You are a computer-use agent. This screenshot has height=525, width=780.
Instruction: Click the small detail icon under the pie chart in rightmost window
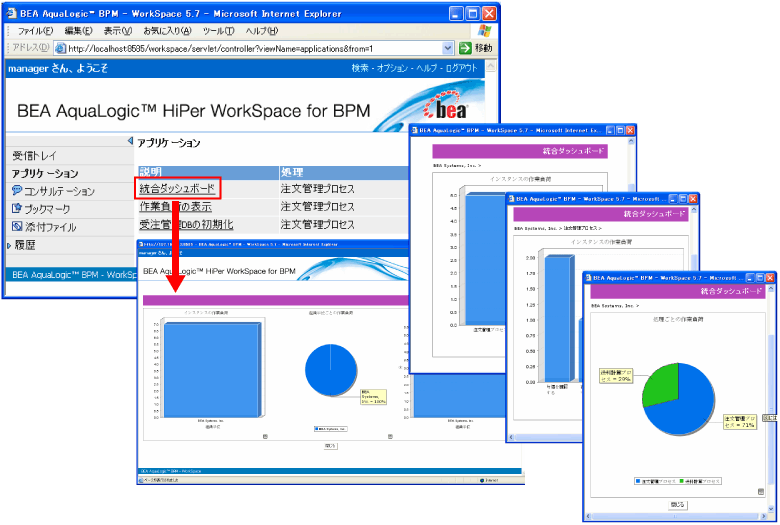761,492
